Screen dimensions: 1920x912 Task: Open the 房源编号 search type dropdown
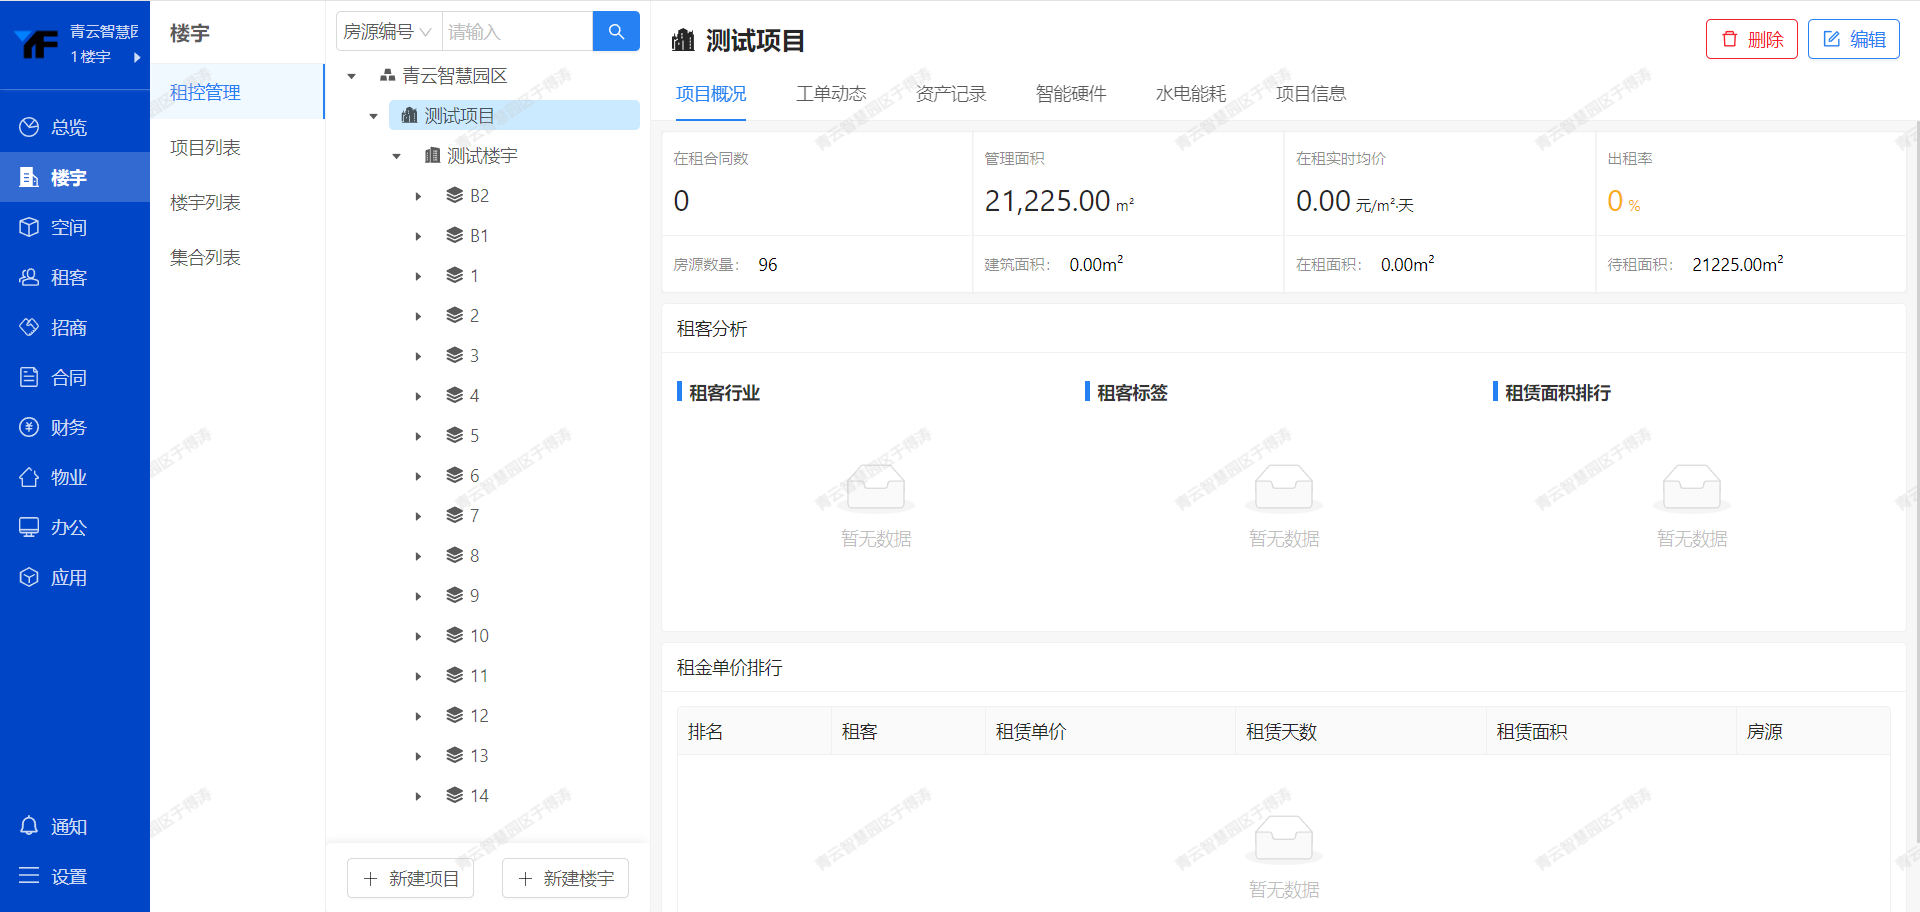(x=388, y=32)
